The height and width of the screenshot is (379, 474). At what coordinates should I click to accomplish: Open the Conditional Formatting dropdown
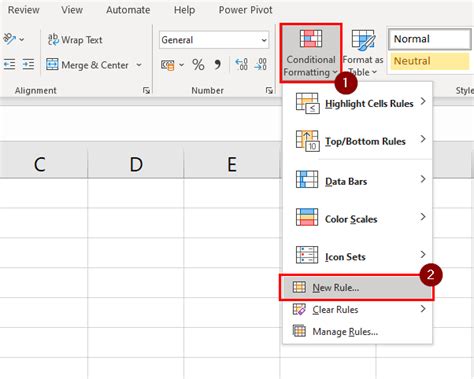(x=311, y=53)
